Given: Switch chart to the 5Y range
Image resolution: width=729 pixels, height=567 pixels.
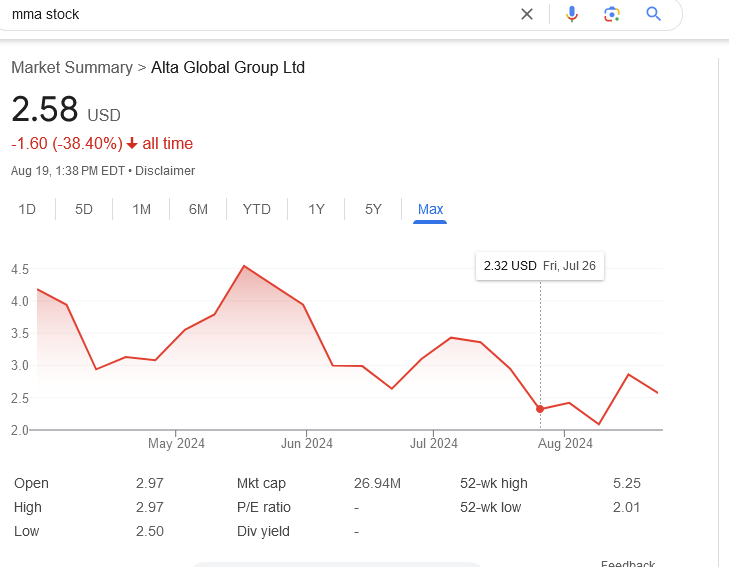Looking at the screenshot, I should pyautogui.click(x=373, y=209).
